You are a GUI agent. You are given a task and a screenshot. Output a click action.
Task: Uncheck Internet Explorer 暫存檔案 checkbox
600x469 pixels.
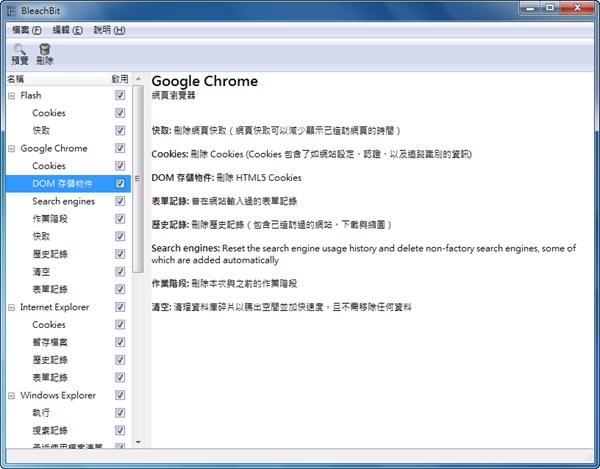coord(120,342)
